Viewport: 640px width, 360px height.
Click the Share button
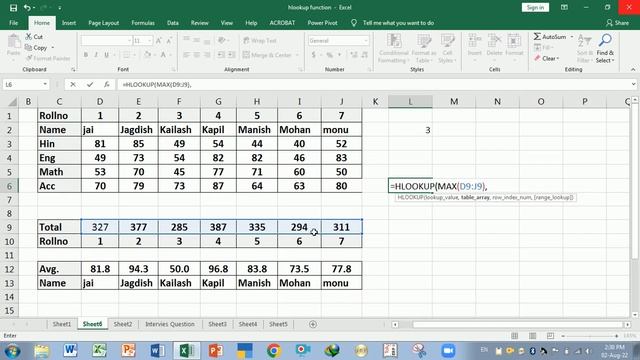pos(617,23)
